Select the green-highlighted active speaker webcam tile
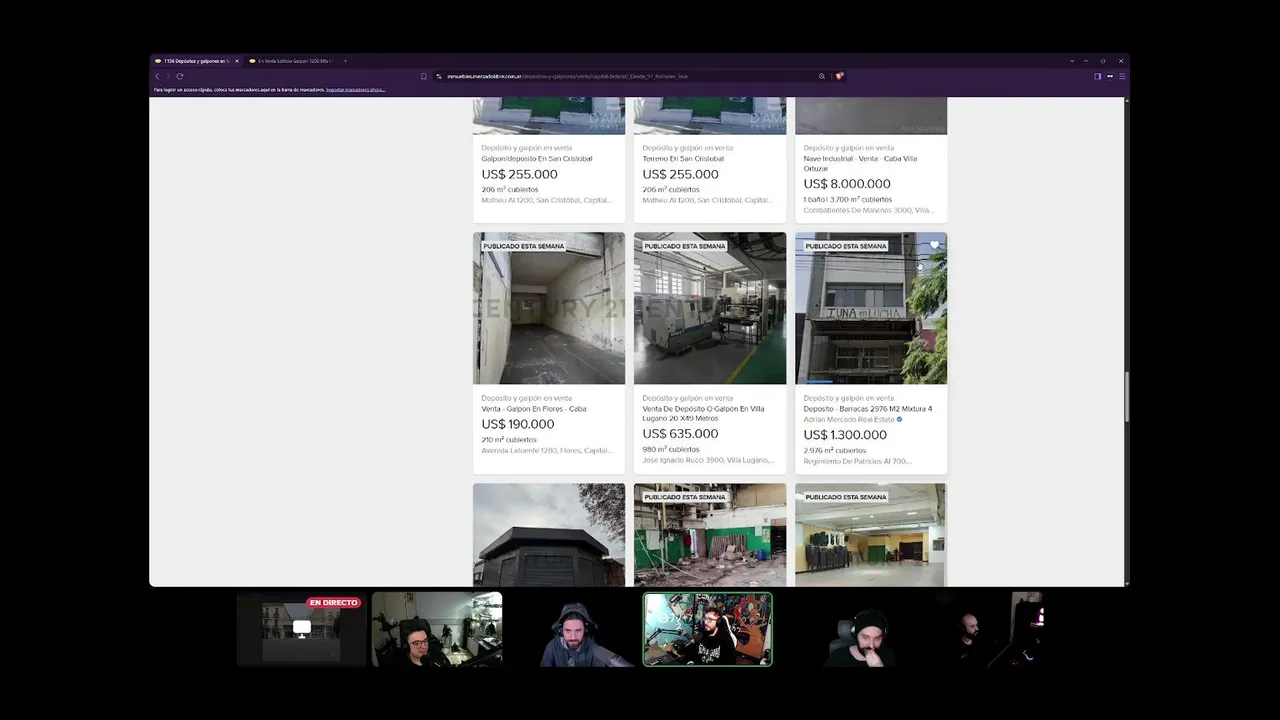Viewport: 1280px width, 720px height. pos(708,630)
